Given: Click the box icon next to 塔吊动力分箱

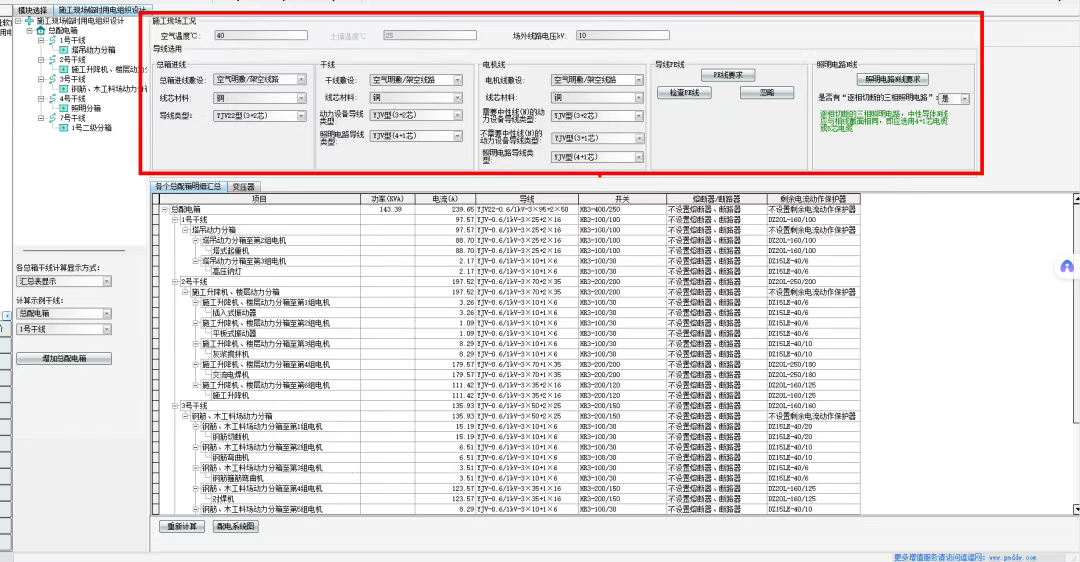Looking at the screenshot, I should 64,49.
